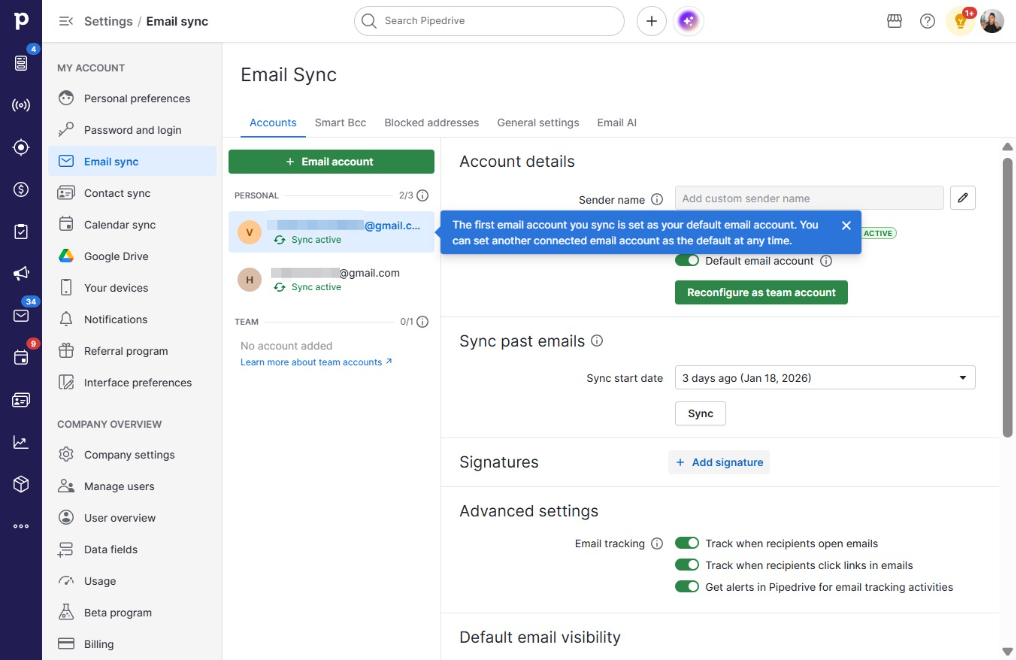Click Add signature button
Screen dimensions: 1016x660
tap(719, 462)
